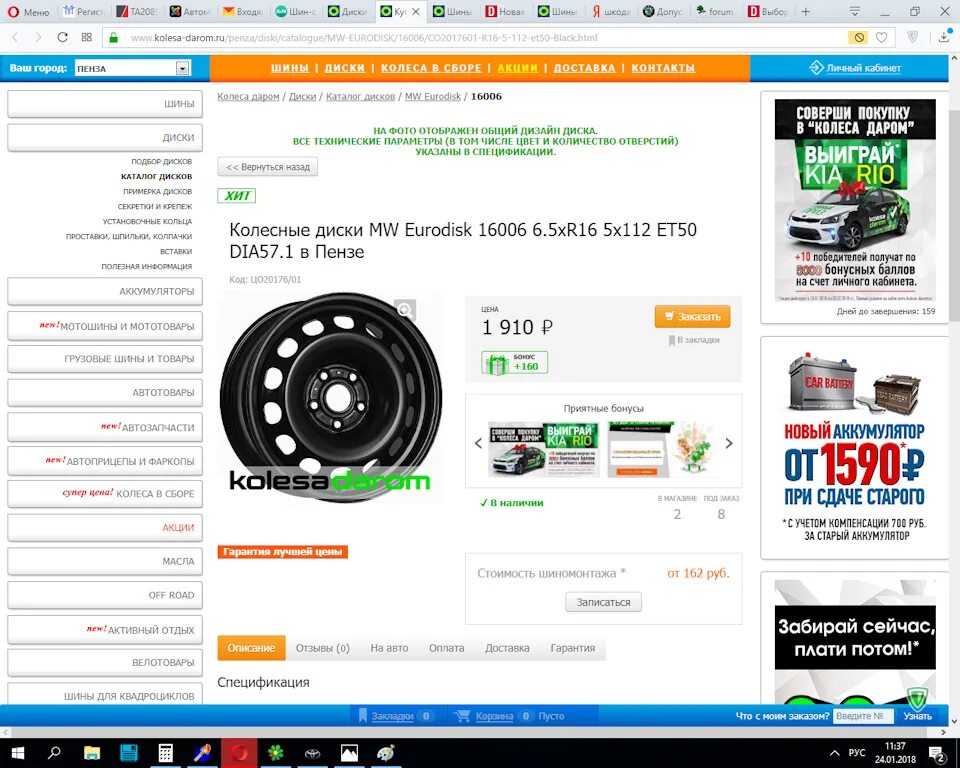
Task: Open Windows Start menu
Action: click(17, 753)
